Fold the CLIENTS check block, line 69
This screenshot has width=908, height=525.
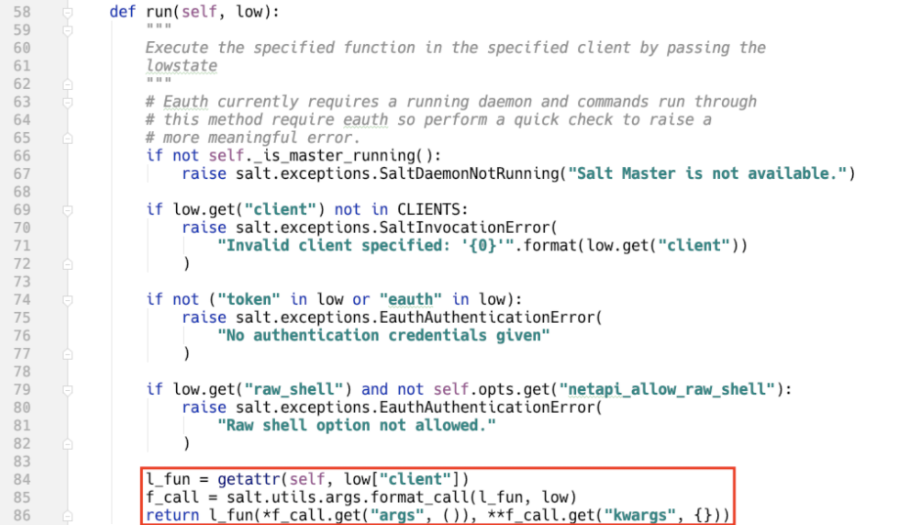(x=67, y=209)
